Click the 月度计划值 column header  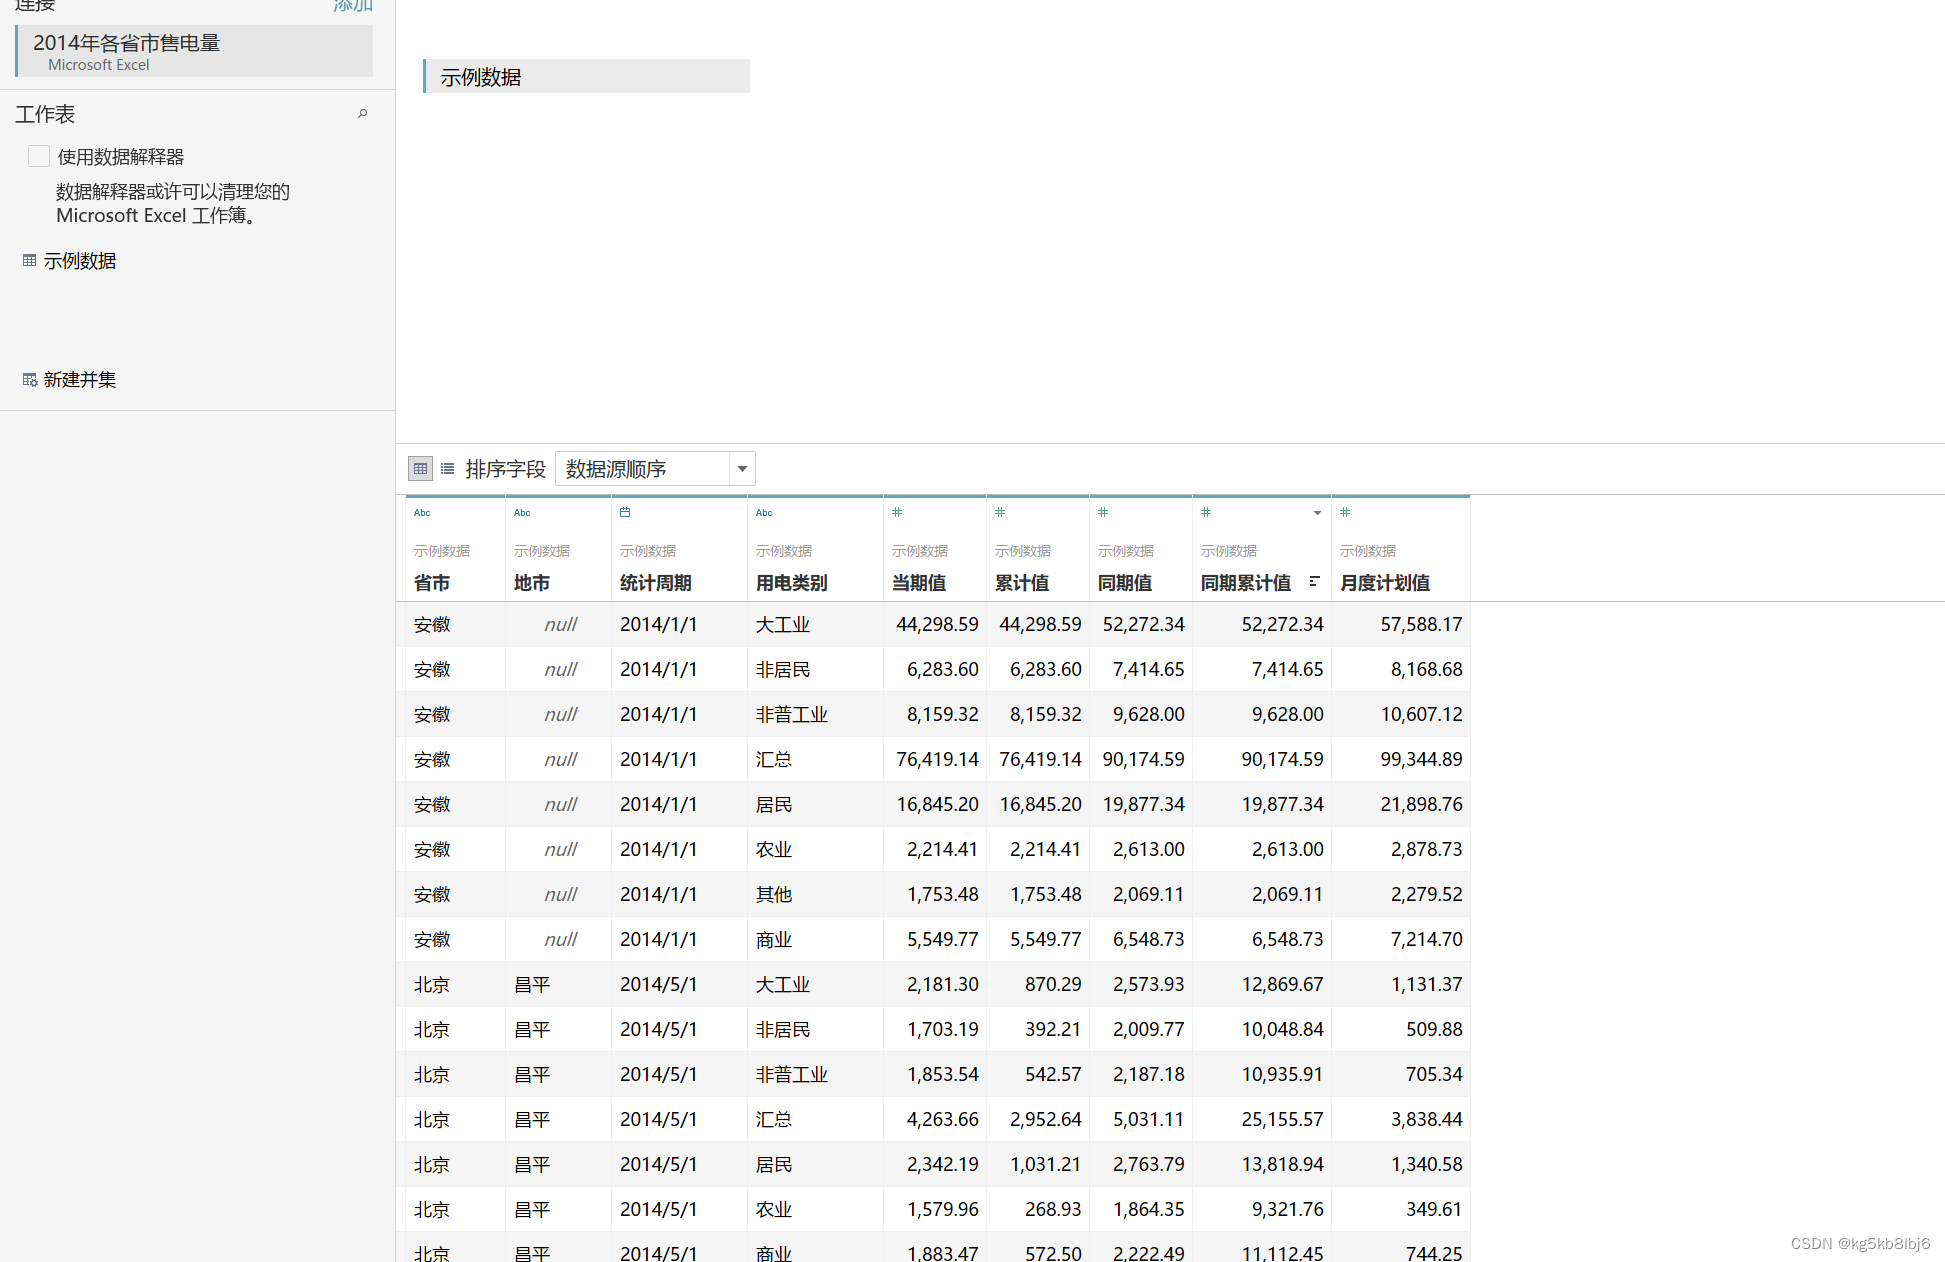[x=1385, y=583]
